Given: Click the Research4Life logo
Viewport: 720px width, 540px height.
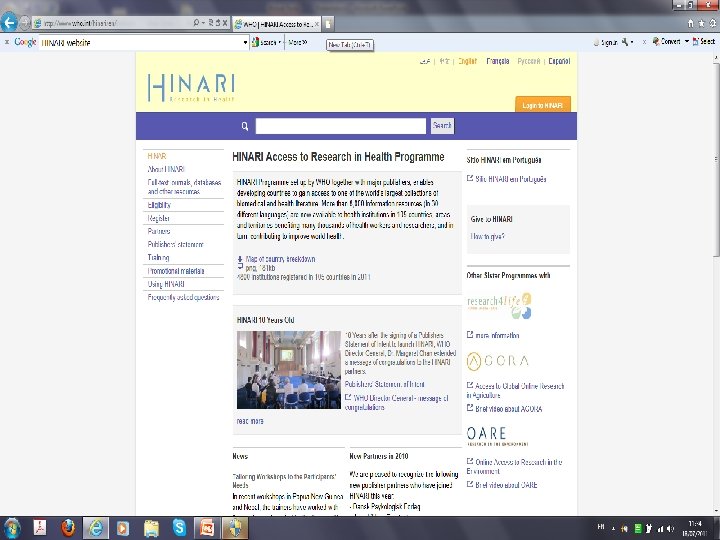Looking at the screenshot, I should [499, 306].
